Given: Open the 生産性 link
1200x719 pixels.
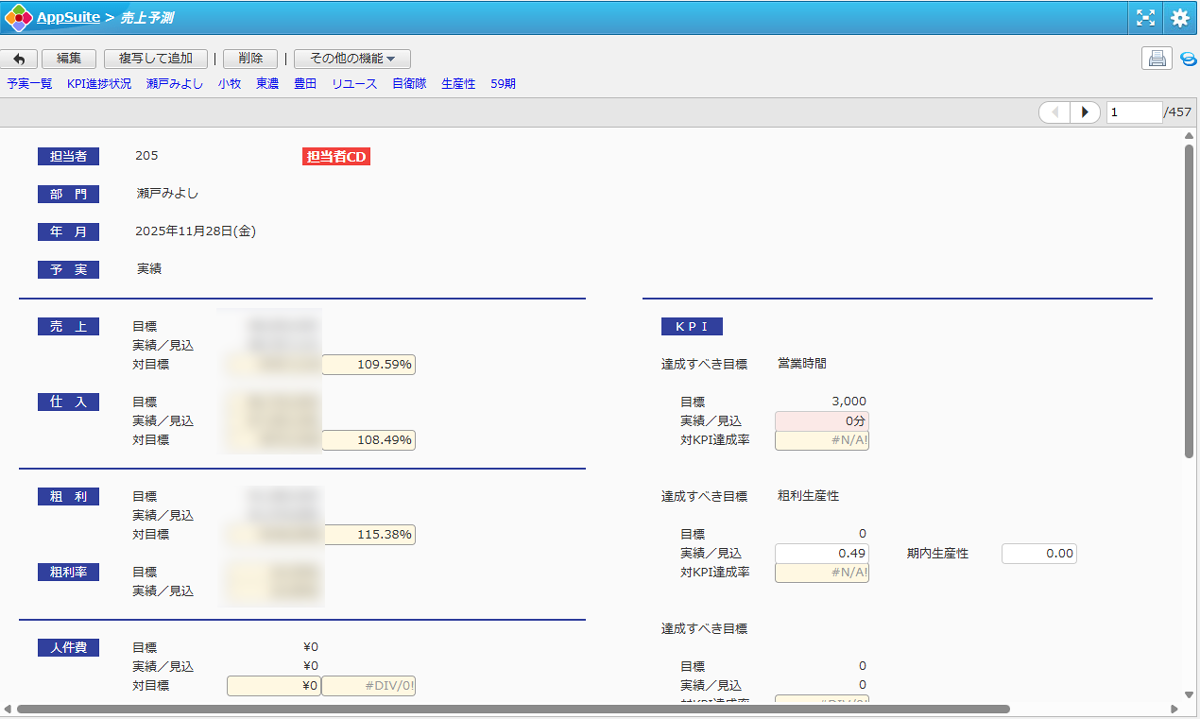Looking at the screenshot, I should [458, 84].
